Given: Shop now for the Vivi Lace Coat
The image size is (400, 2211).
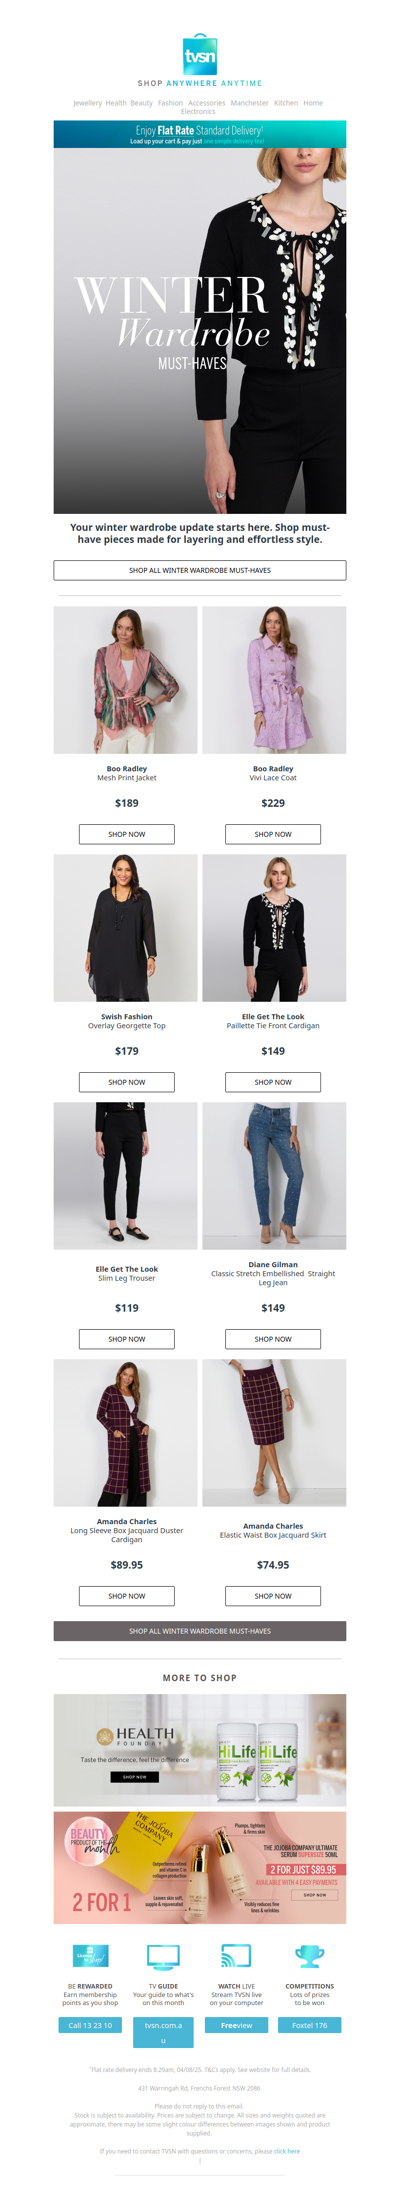Looking at the screenshot, I should [x=273, y=834].
